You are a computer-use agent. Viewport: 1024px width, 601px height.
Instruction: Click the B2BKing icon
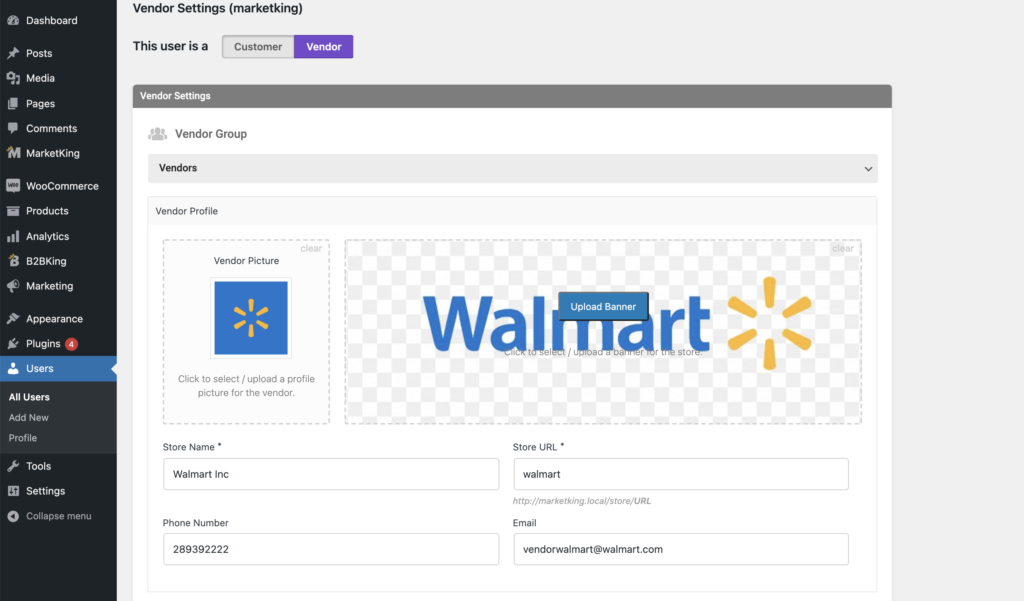pyautogui.click(x=13, y=261)
